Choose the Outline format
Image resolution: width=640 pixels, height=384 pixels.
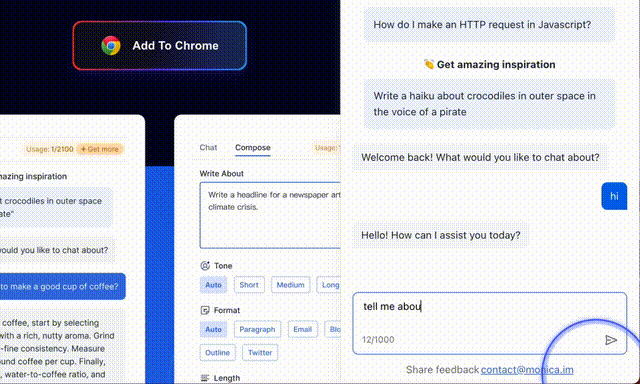[218, 353]
